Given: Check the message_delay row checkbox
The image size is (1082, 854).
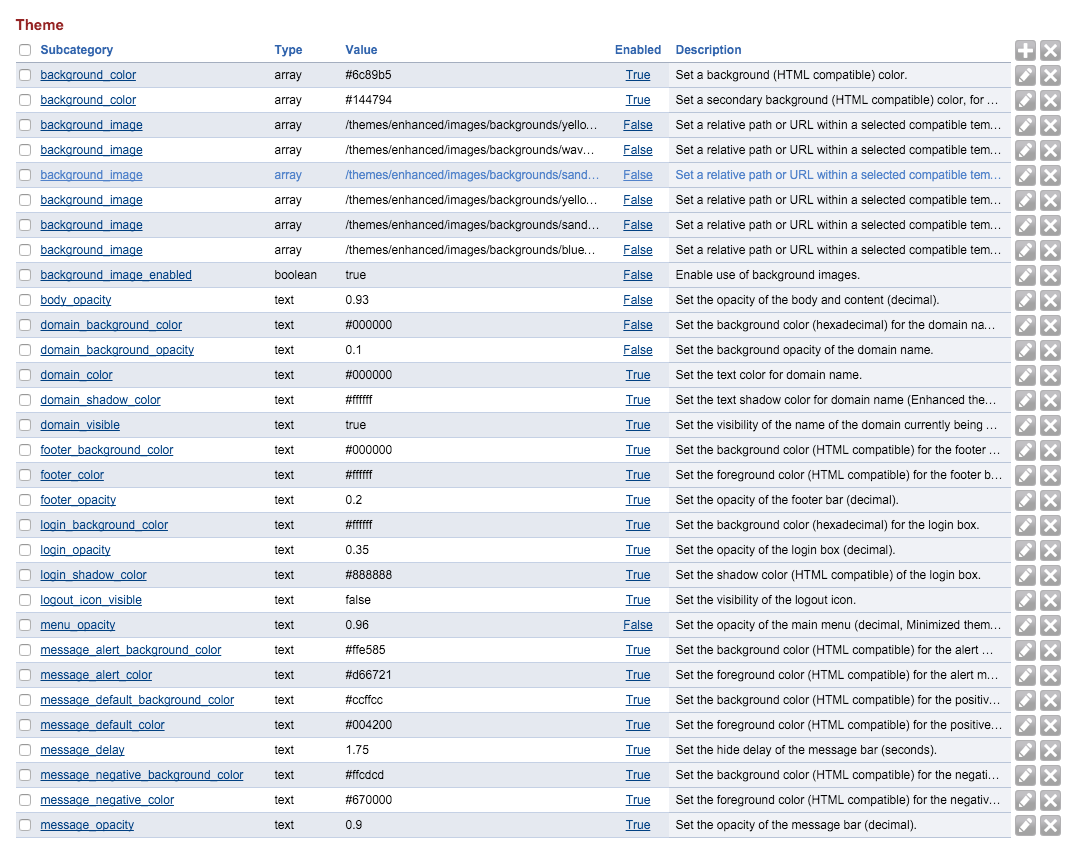Looking at the screenshot, I should click(25, 750).
